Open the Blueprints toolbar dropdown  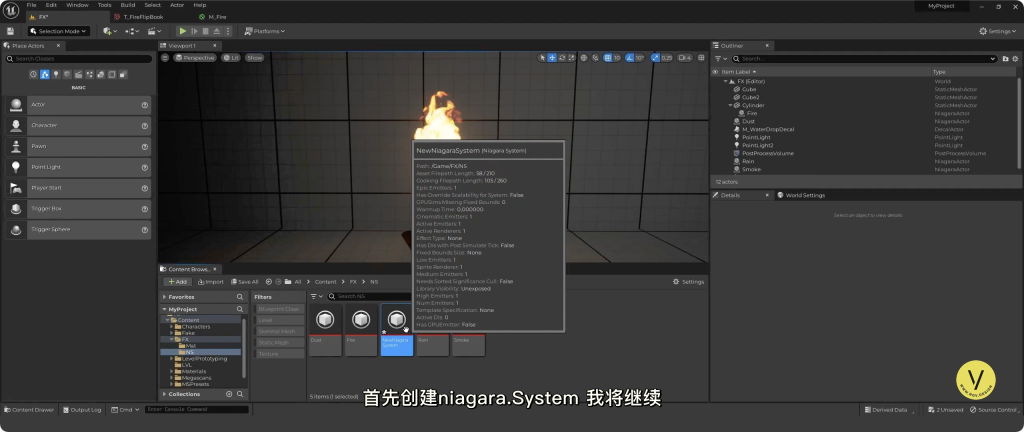point(132,31)
